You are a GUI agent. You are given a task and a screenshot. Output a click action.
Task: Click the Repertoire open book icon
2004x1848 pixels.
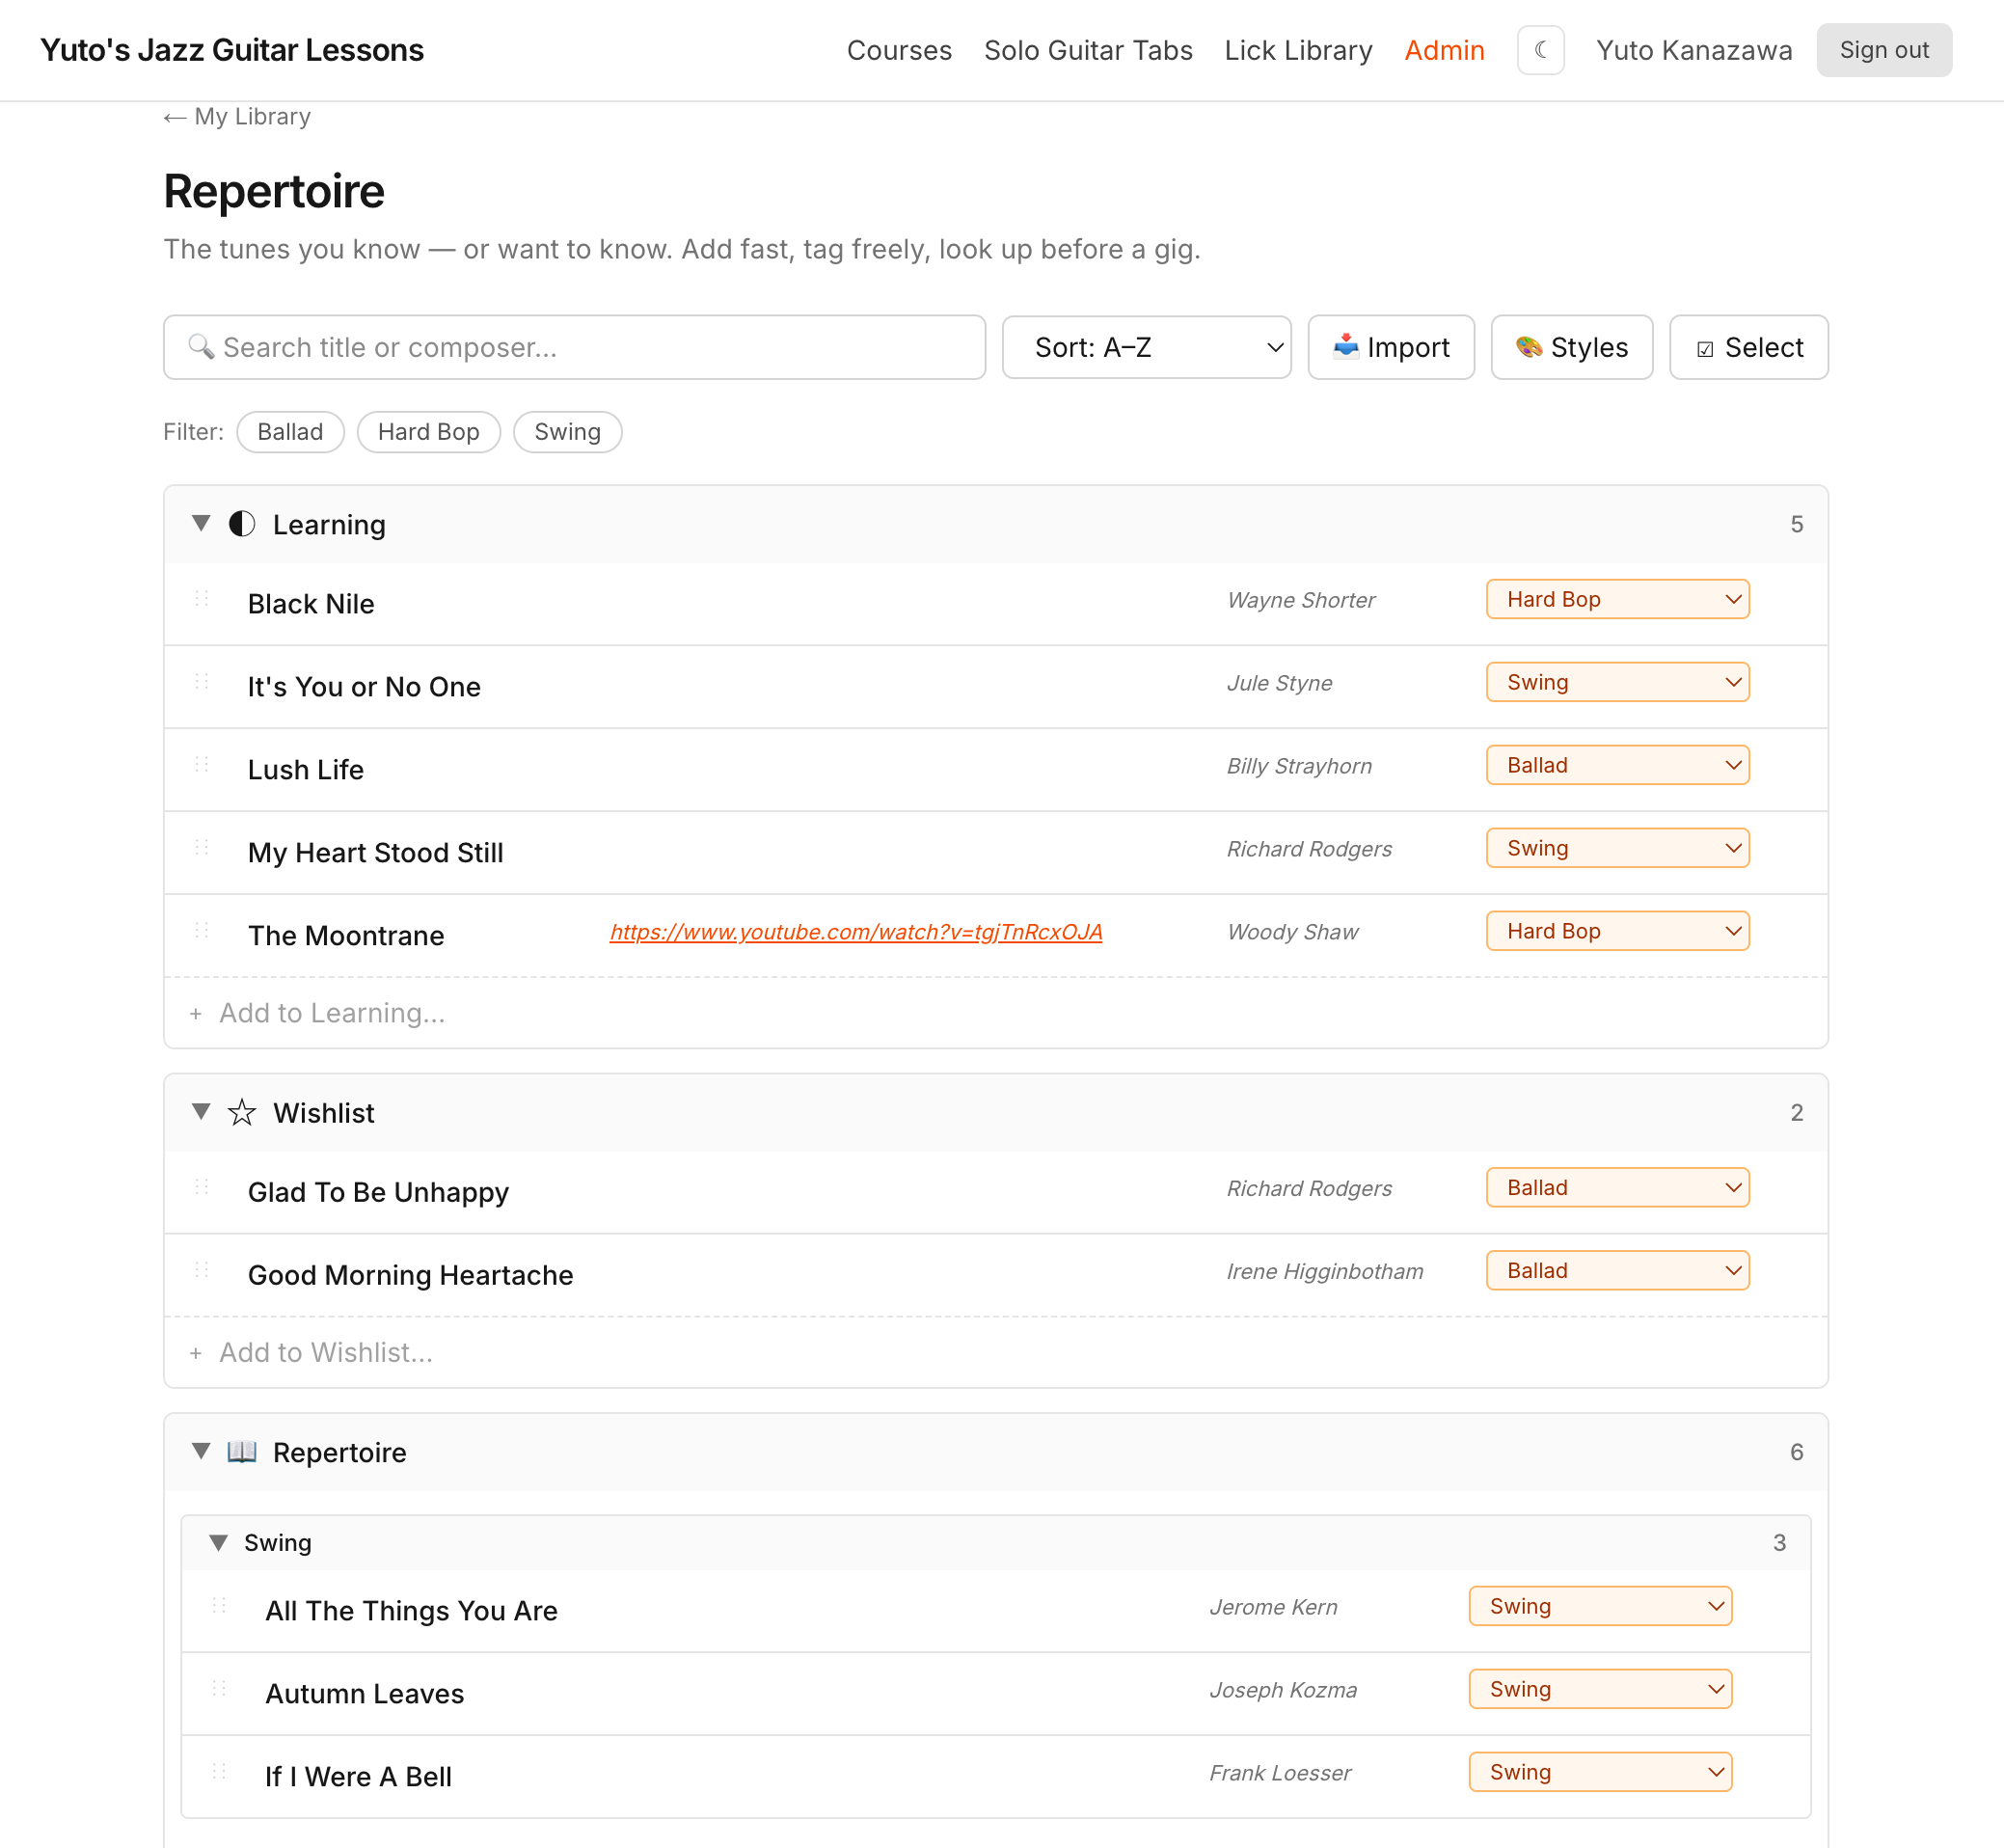point(242,1452)
